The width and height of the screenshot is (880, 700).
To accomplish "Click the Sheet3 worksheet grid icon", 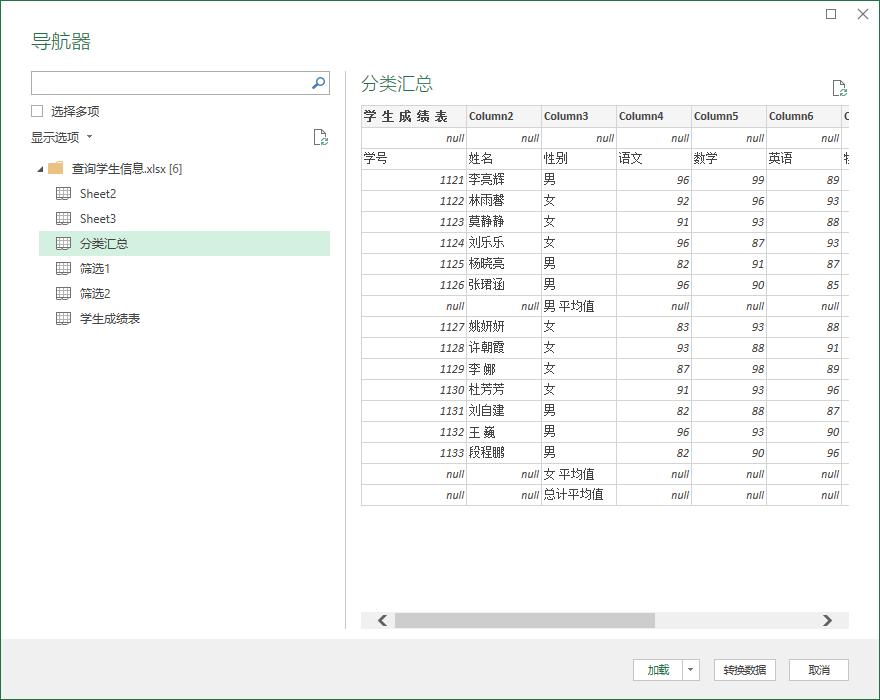I will click(x=62, y=218).
